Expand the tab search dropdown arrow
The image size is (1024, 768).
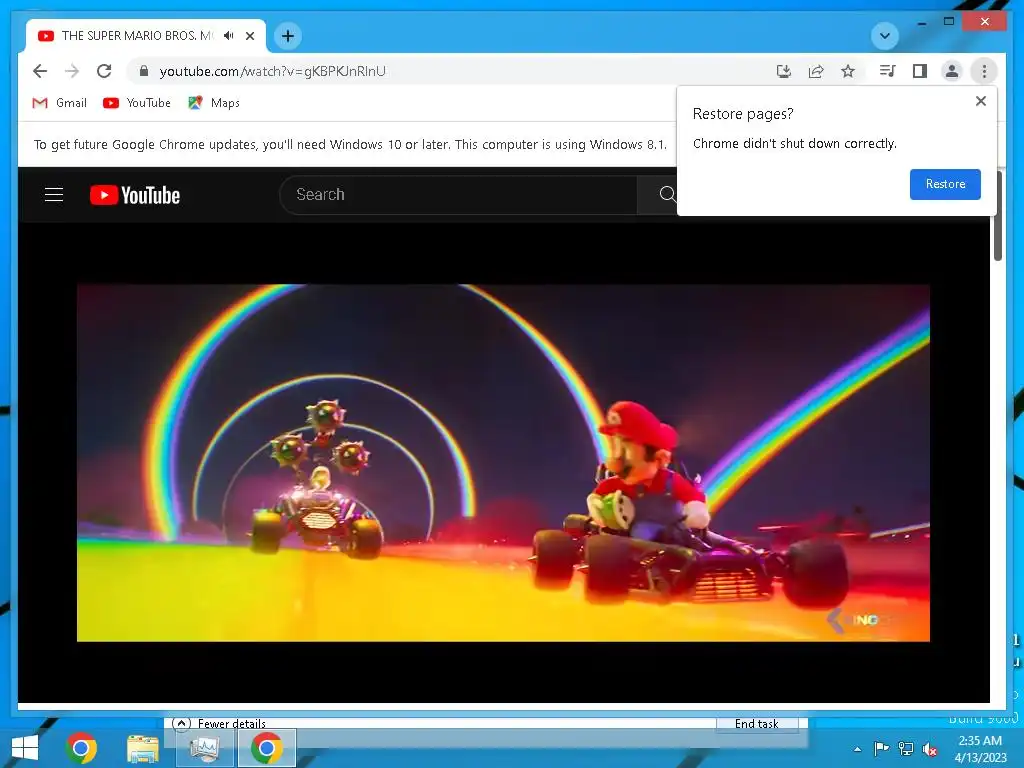tap(885, 36)
